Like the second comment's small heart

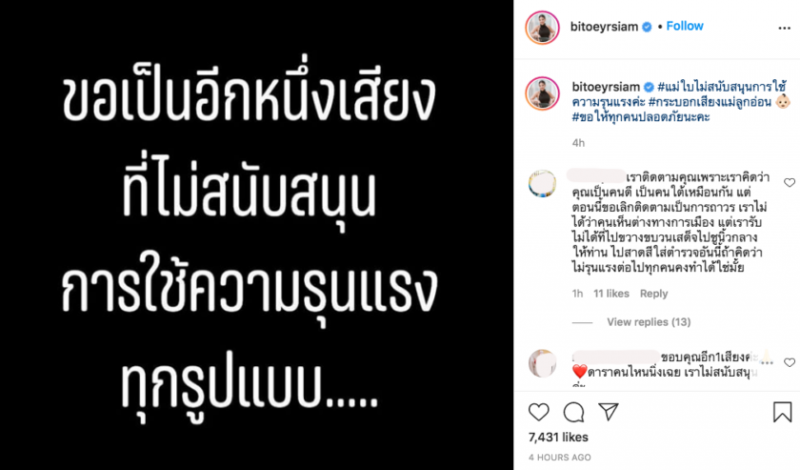[x=789, y=362]
